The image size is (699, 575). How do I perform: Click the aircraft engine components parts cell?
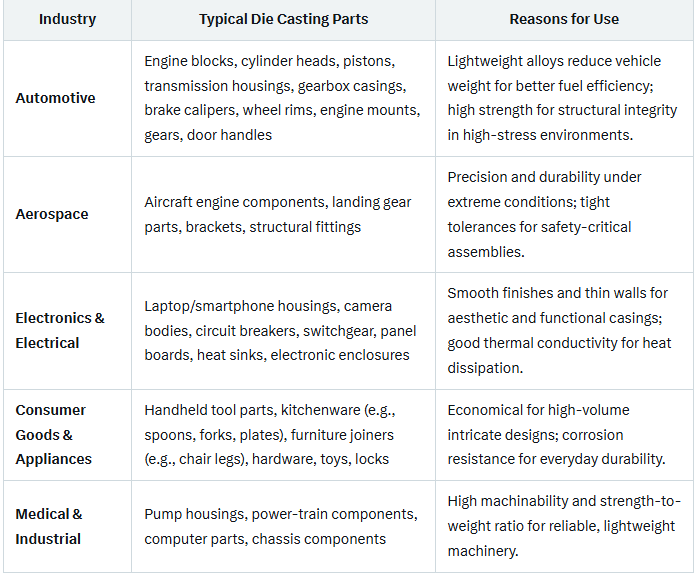pyautogui.click(x=278, y=214)
